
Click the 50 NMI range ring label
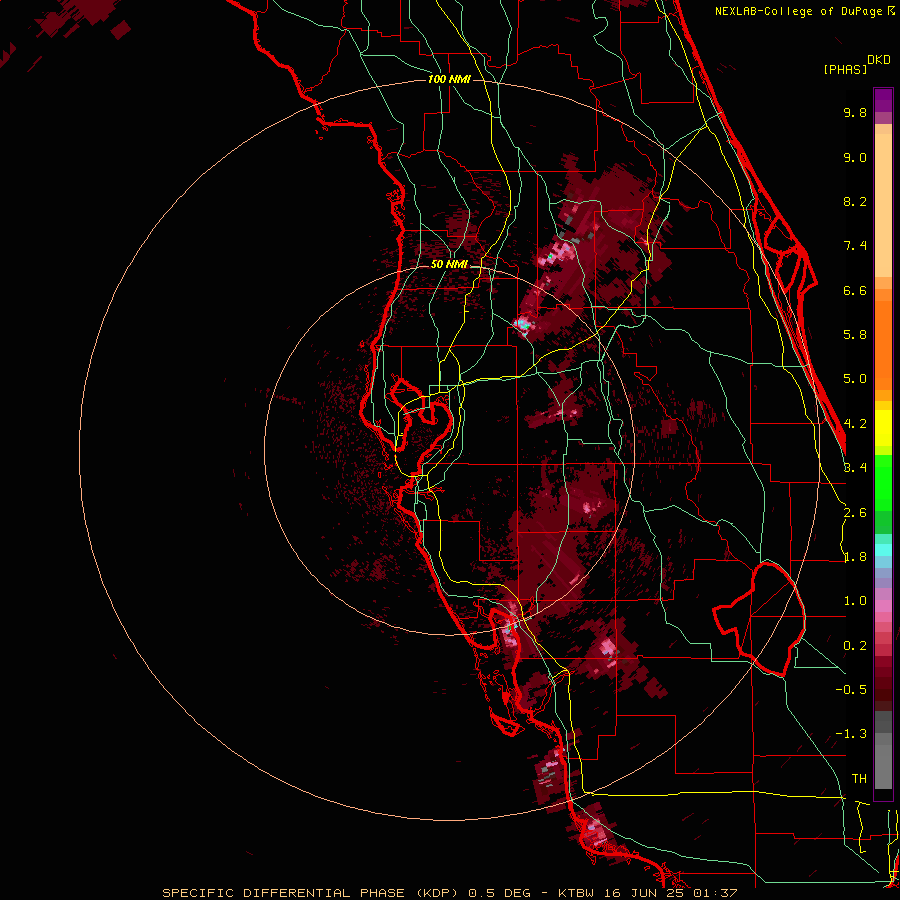(449, 264)
